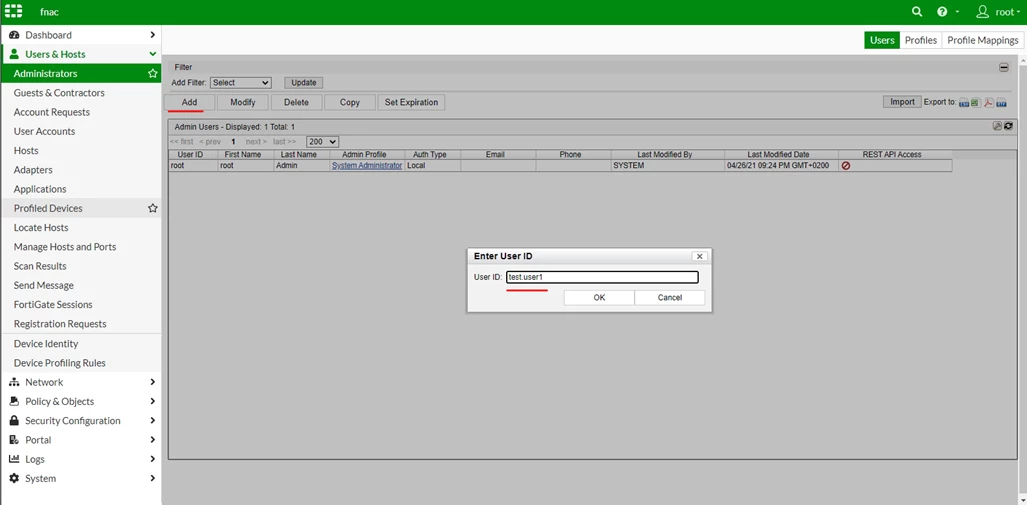
Task: Toggle the favorite star on Profiled Devices
Action: 153,208
